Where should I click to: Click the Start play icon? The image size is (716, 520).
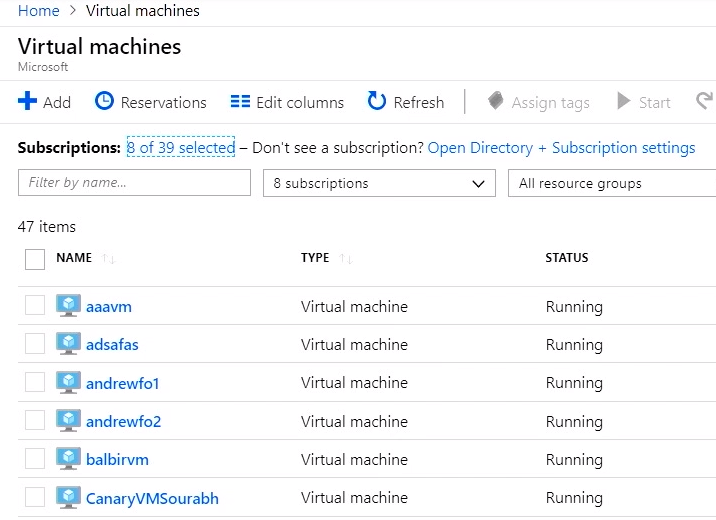(623, 101)
